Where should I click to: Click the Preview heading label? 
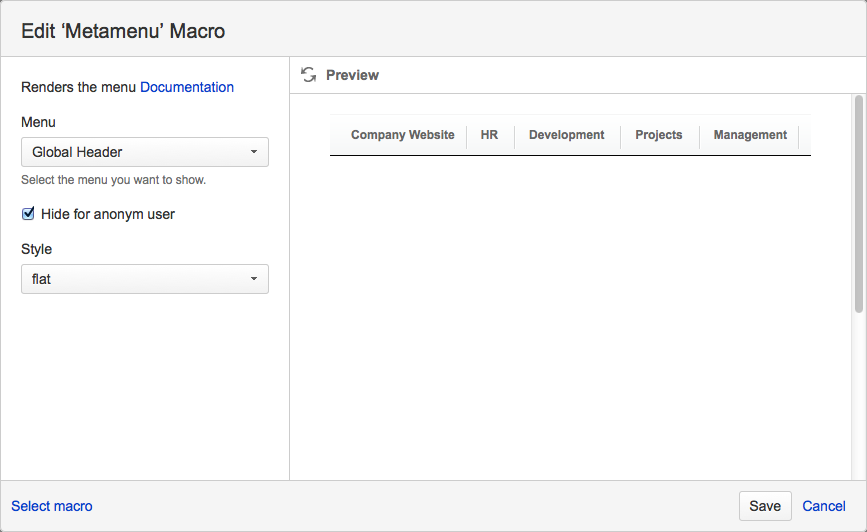(x=352, y=75)
